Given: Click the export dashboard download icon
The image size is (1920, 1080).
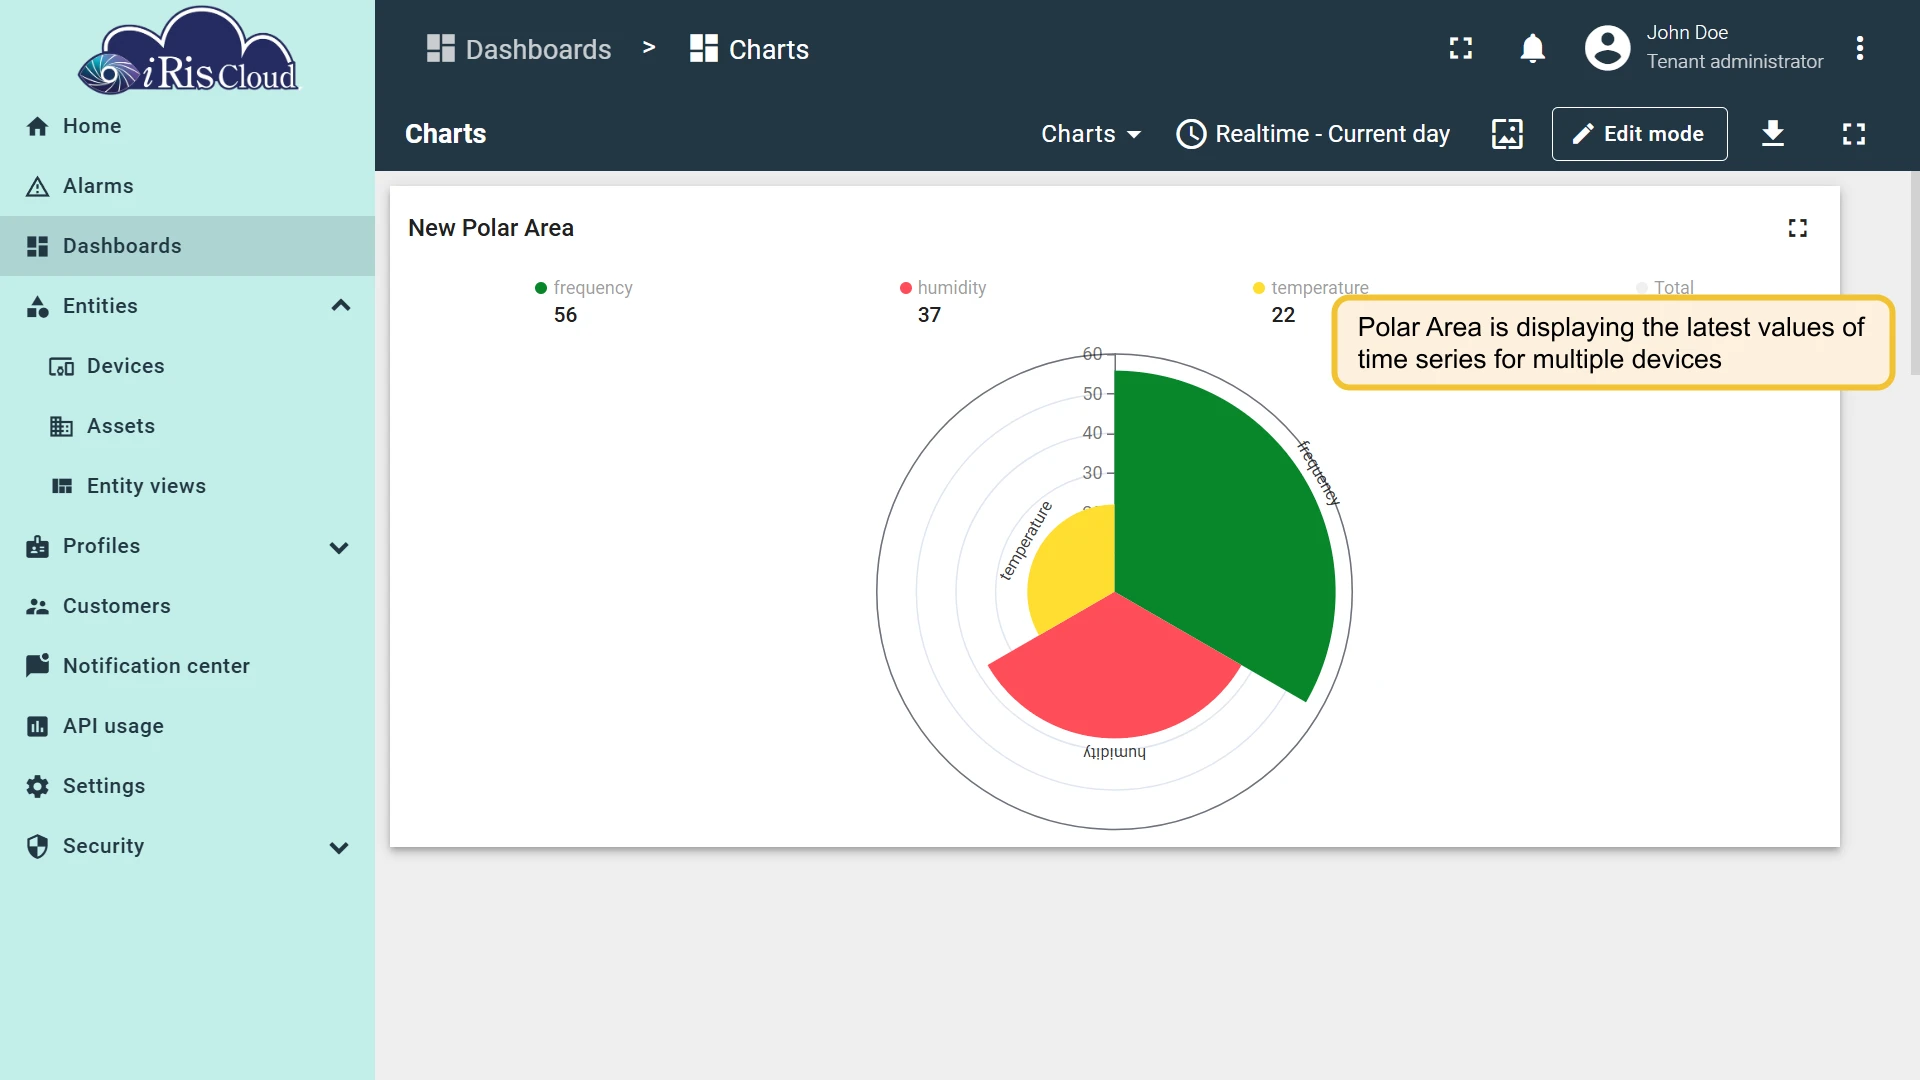Looking at the screenshot, I should (1773, 134).
